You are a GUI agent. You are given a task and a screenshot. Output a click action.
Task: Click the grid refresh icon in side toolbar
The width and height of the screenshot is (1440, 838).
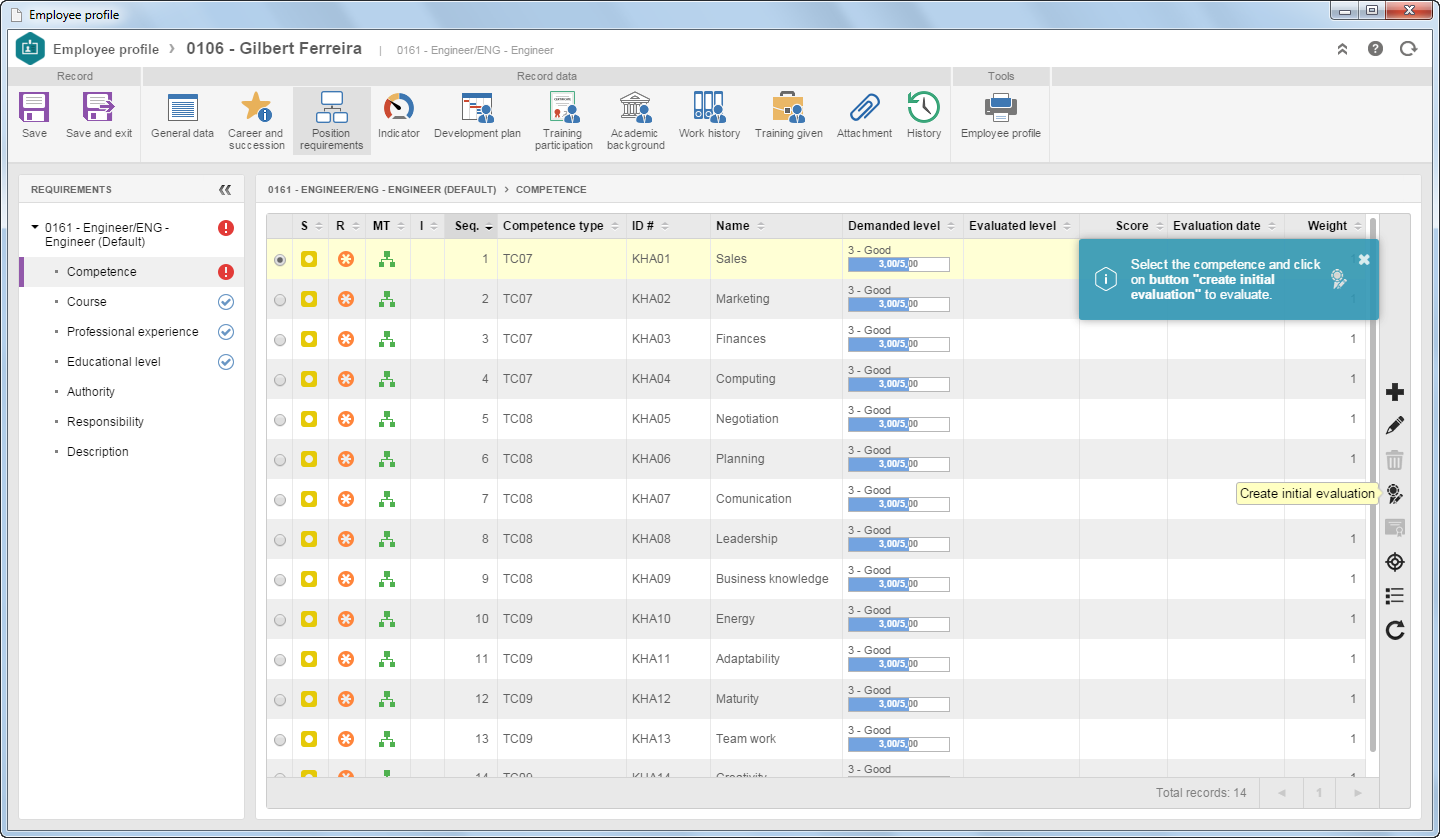(1395, 630)
